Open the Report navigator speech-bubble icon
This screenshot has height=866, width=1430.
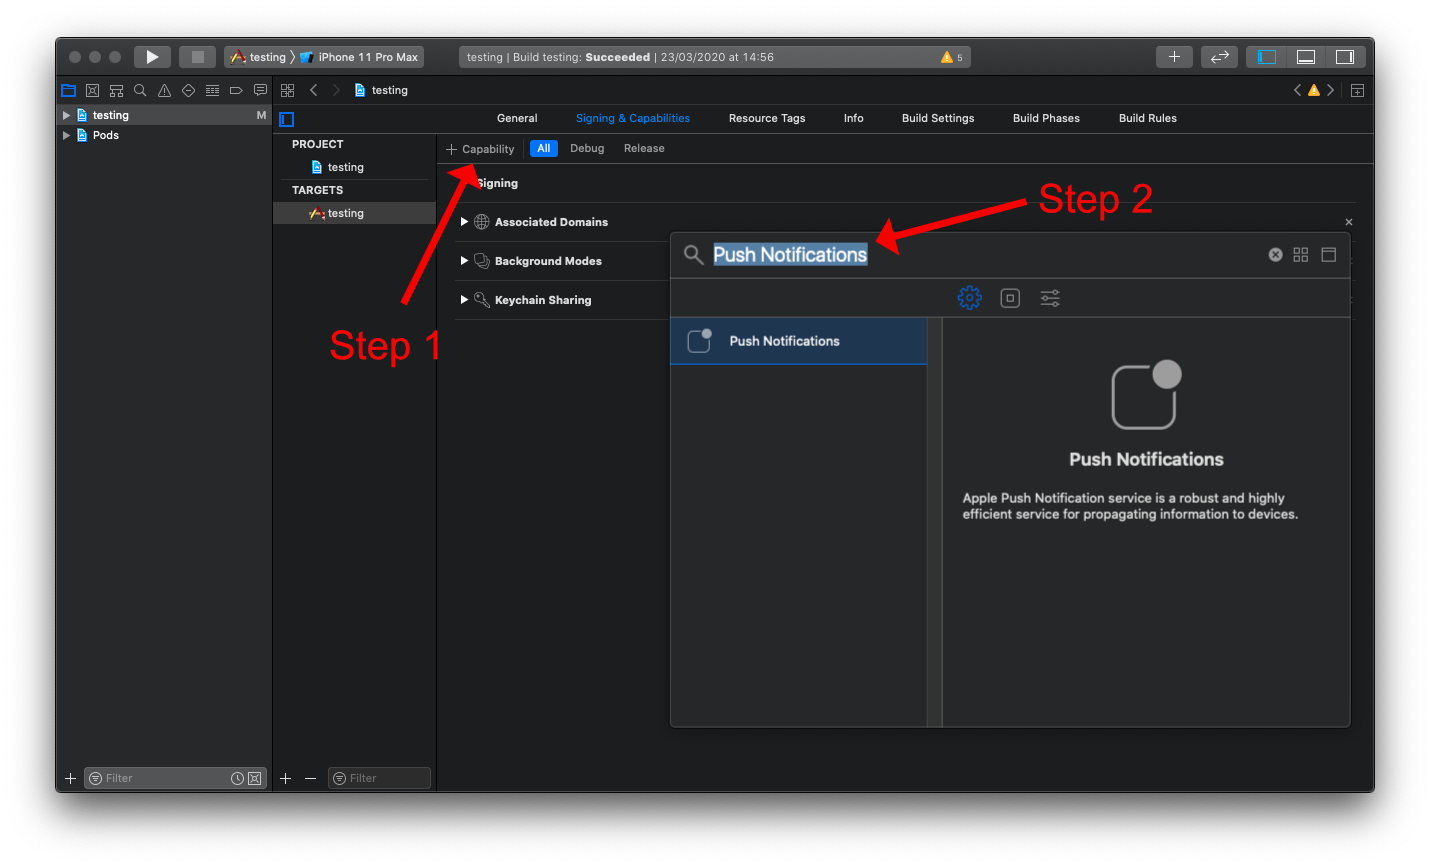260,90
